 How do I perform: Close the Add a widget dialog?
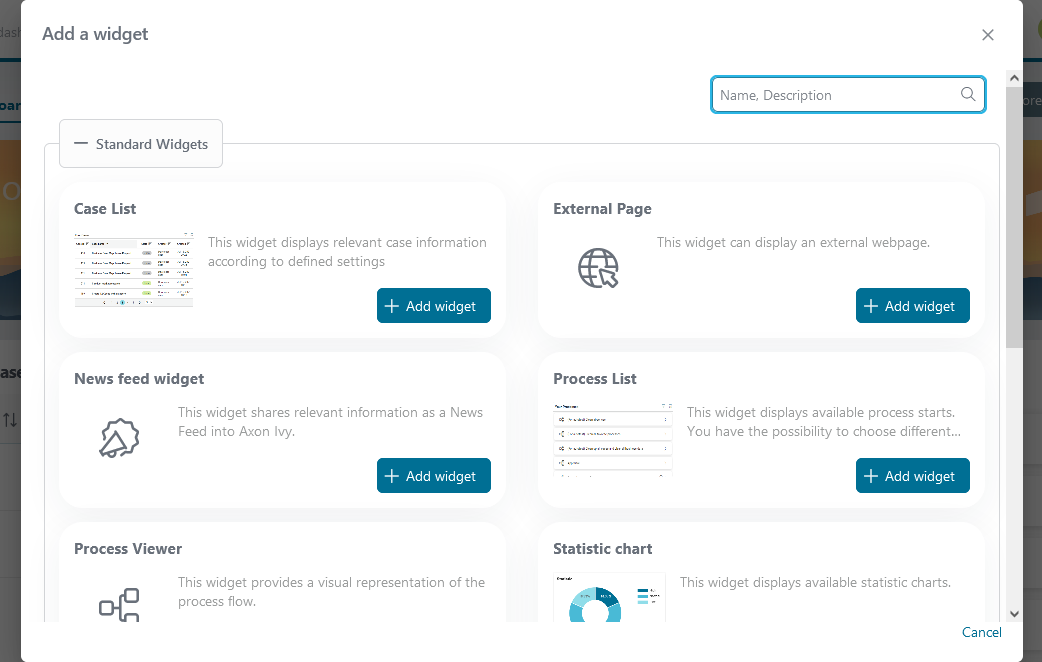[988, 35]
